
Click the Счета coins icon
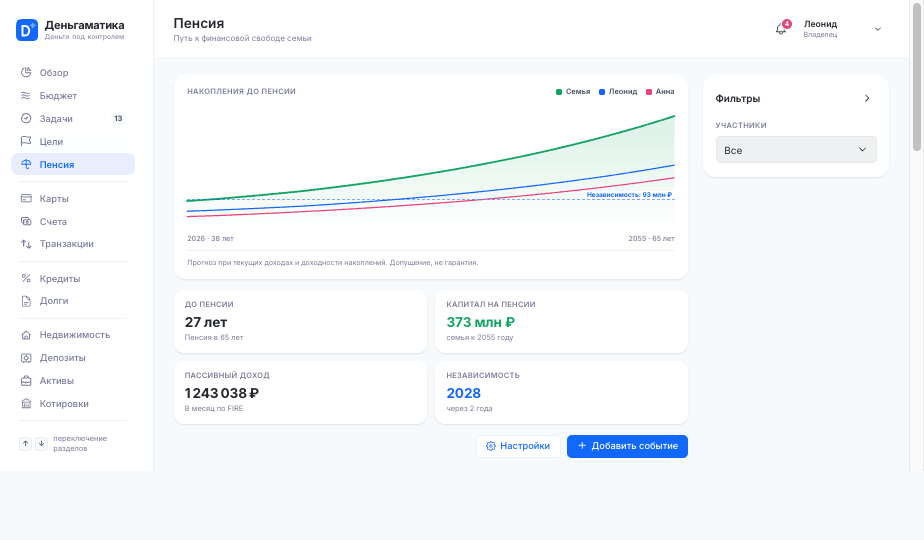click(x=26, y=222)
